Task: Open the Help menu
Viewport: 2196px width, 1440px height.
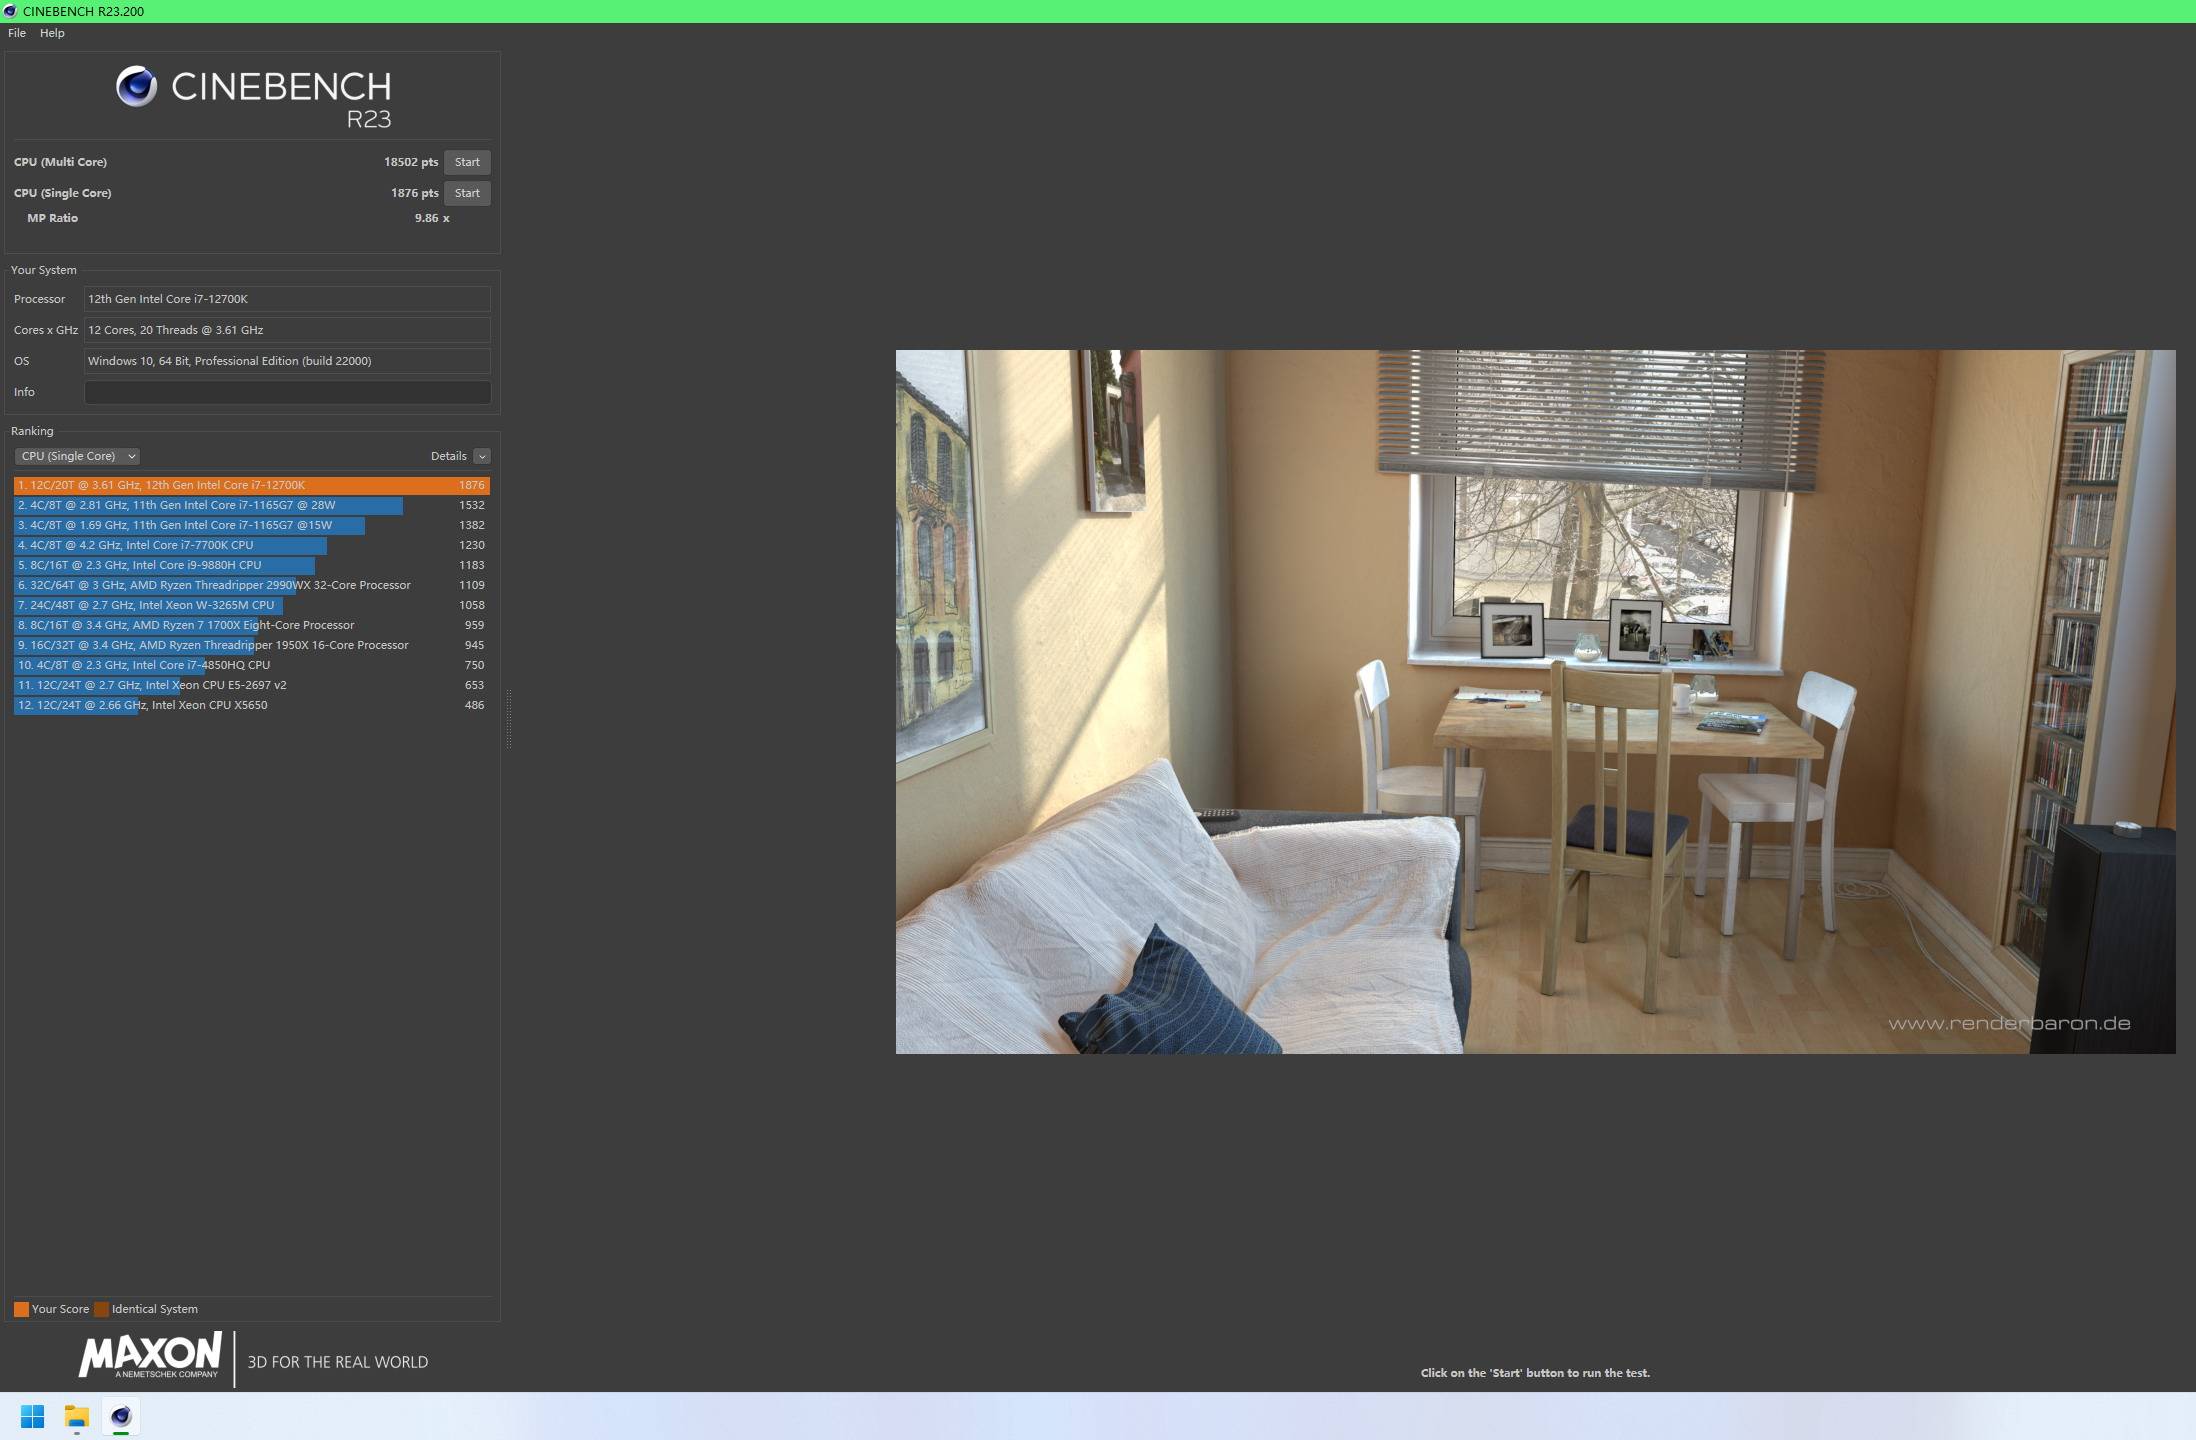Action: 52,33
